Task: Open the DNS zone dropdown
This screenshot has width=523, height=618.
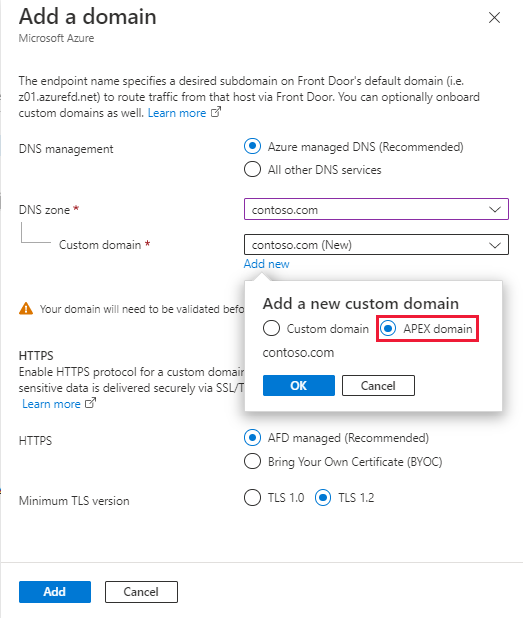Action: 376,209
